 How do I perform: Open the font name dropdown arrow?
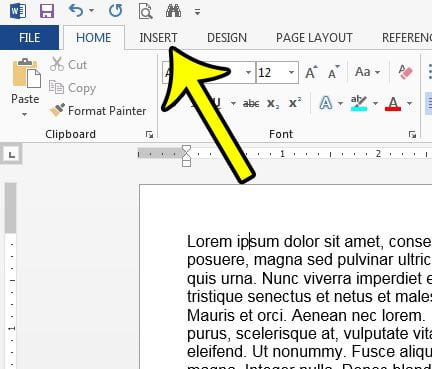(248, 72)
